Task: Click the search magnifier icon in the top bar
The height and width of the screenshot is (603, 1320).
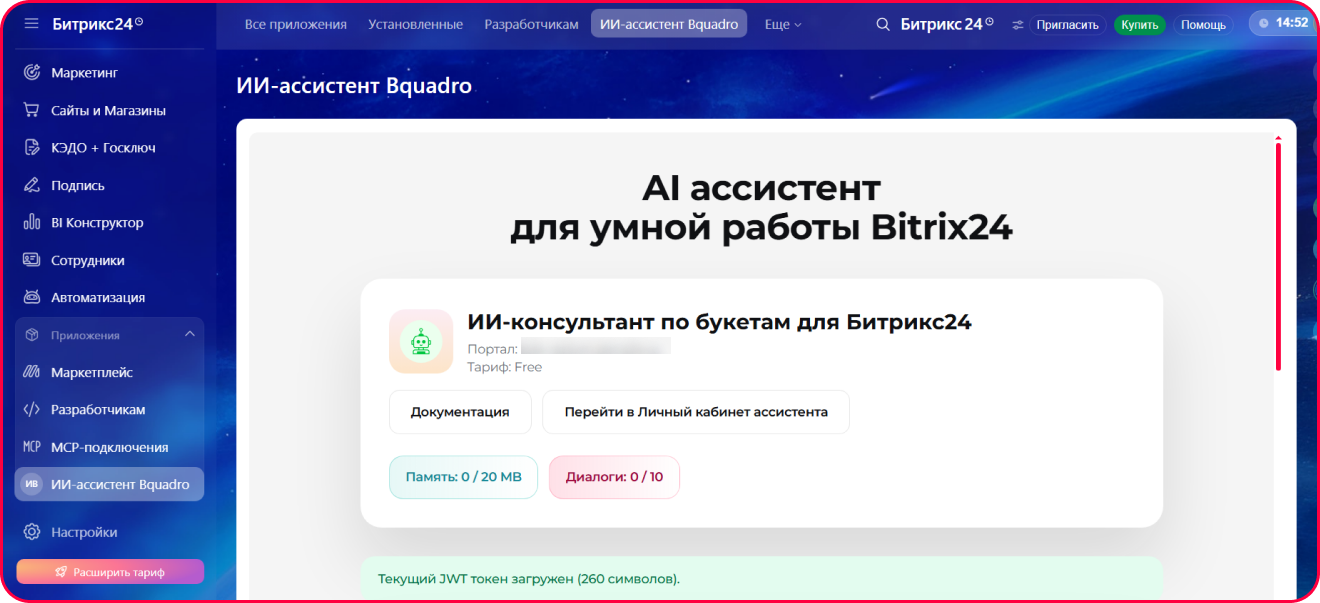Action: pyautogui.click(x=883, y=24)
